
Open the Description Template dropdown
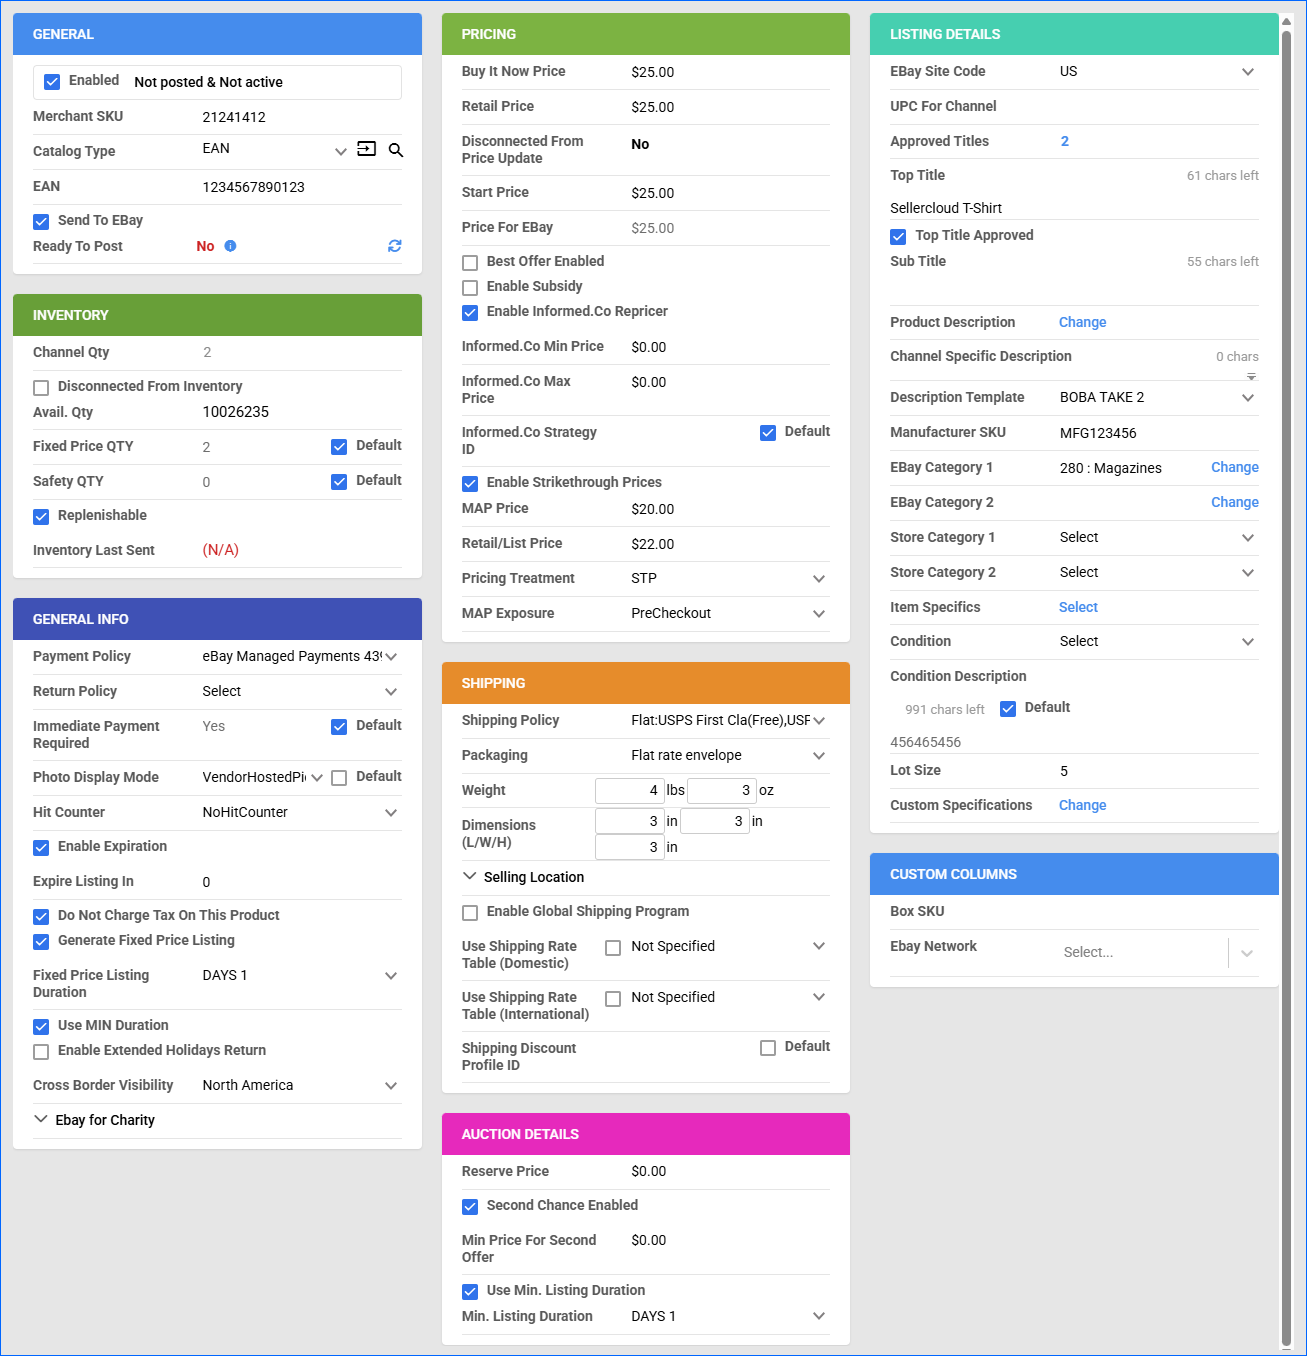1247,398
